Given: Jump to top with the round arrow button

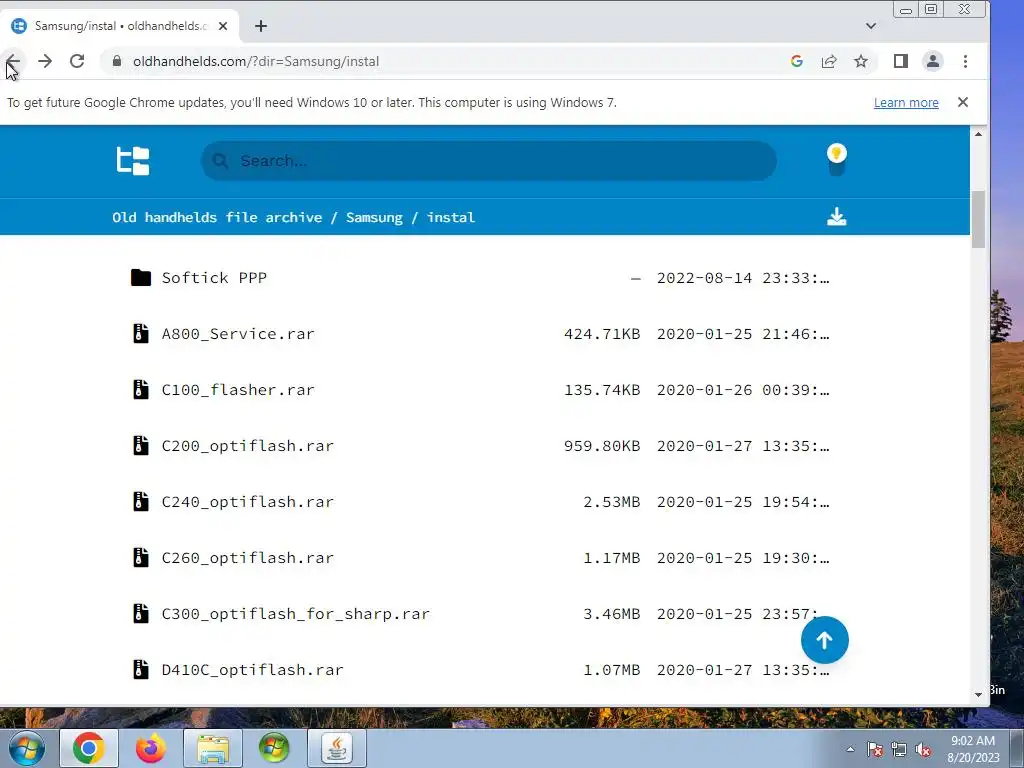Looking at the screenshot, I should click(x=824, y=640).
